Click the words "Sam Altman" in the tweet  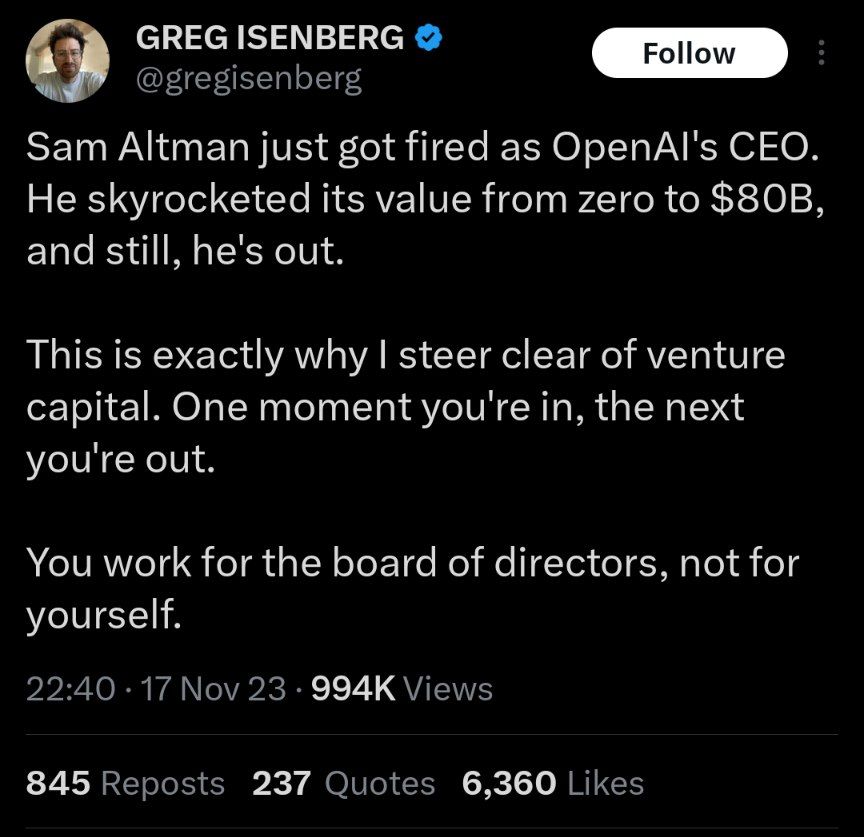tap(138, 148)
